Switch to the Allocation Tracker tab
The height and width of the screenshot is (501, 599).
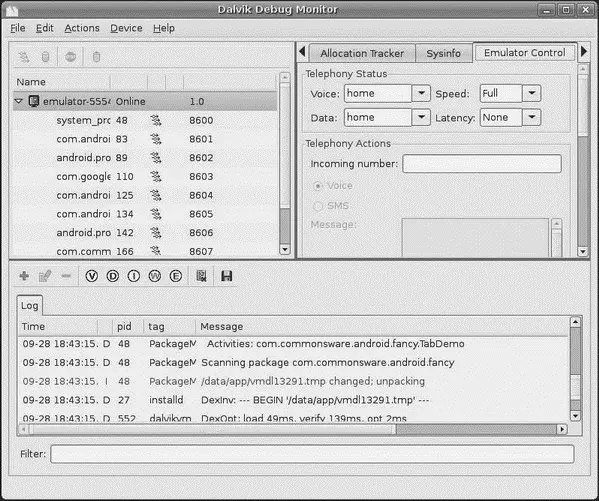tap(362, 53)
